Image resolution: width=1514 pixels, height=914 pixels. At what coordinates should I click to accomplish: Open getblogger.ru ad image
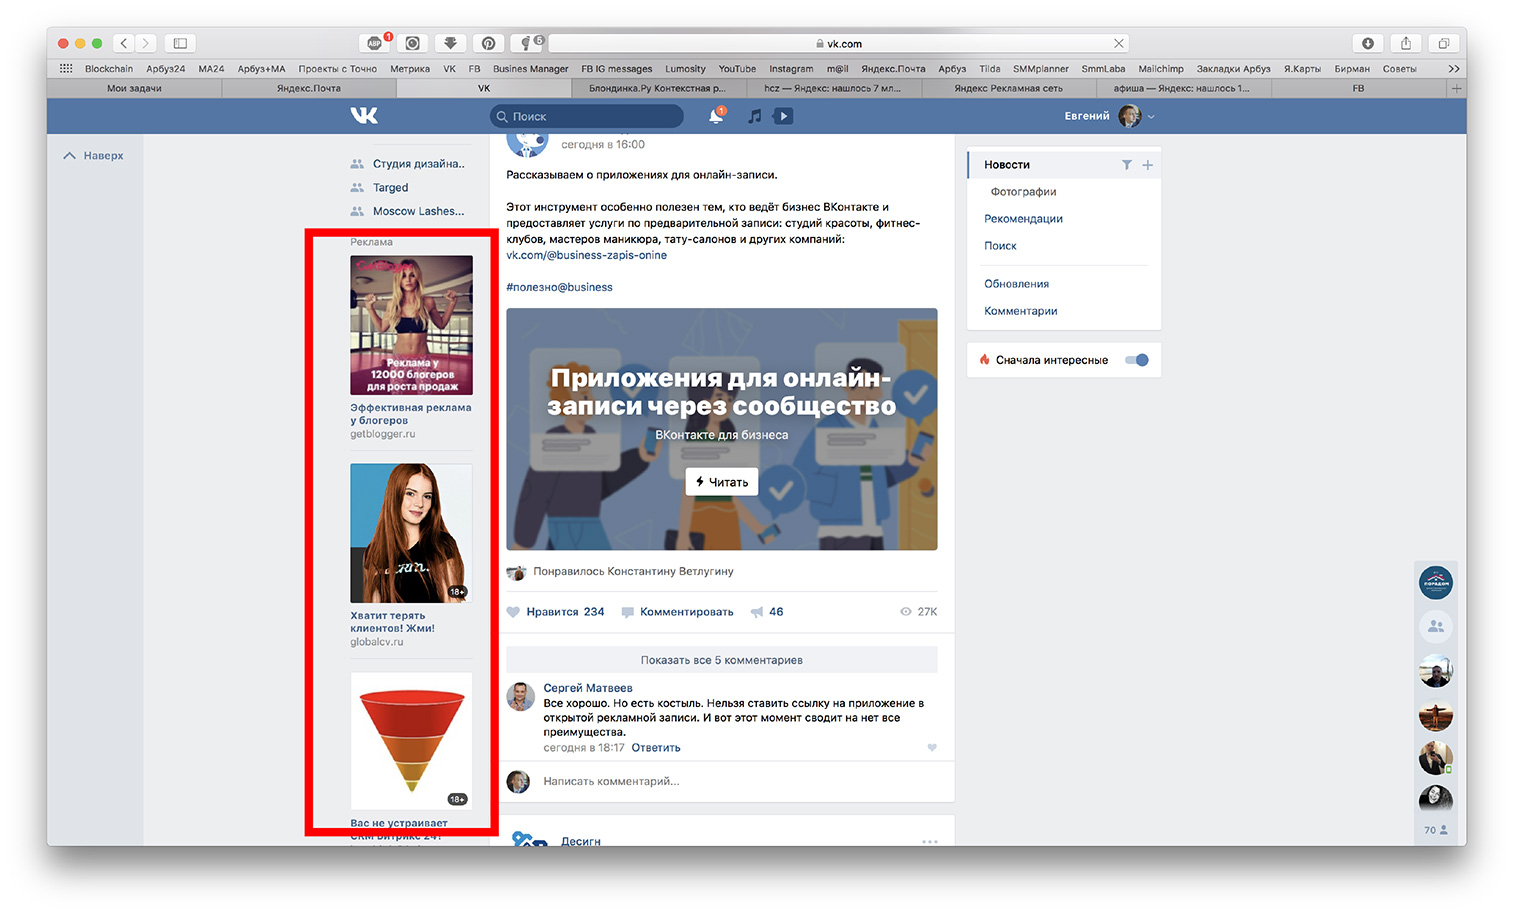[411, 325]
